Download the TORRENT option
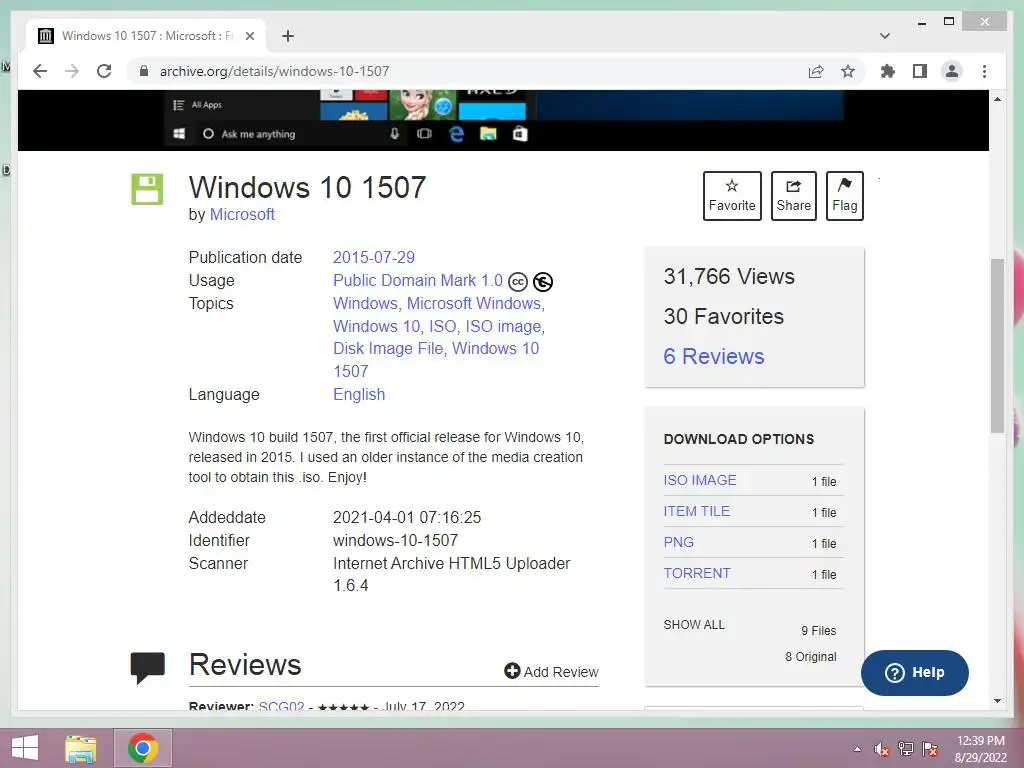This screenshot has height=768, width=1024. (697, 573)
